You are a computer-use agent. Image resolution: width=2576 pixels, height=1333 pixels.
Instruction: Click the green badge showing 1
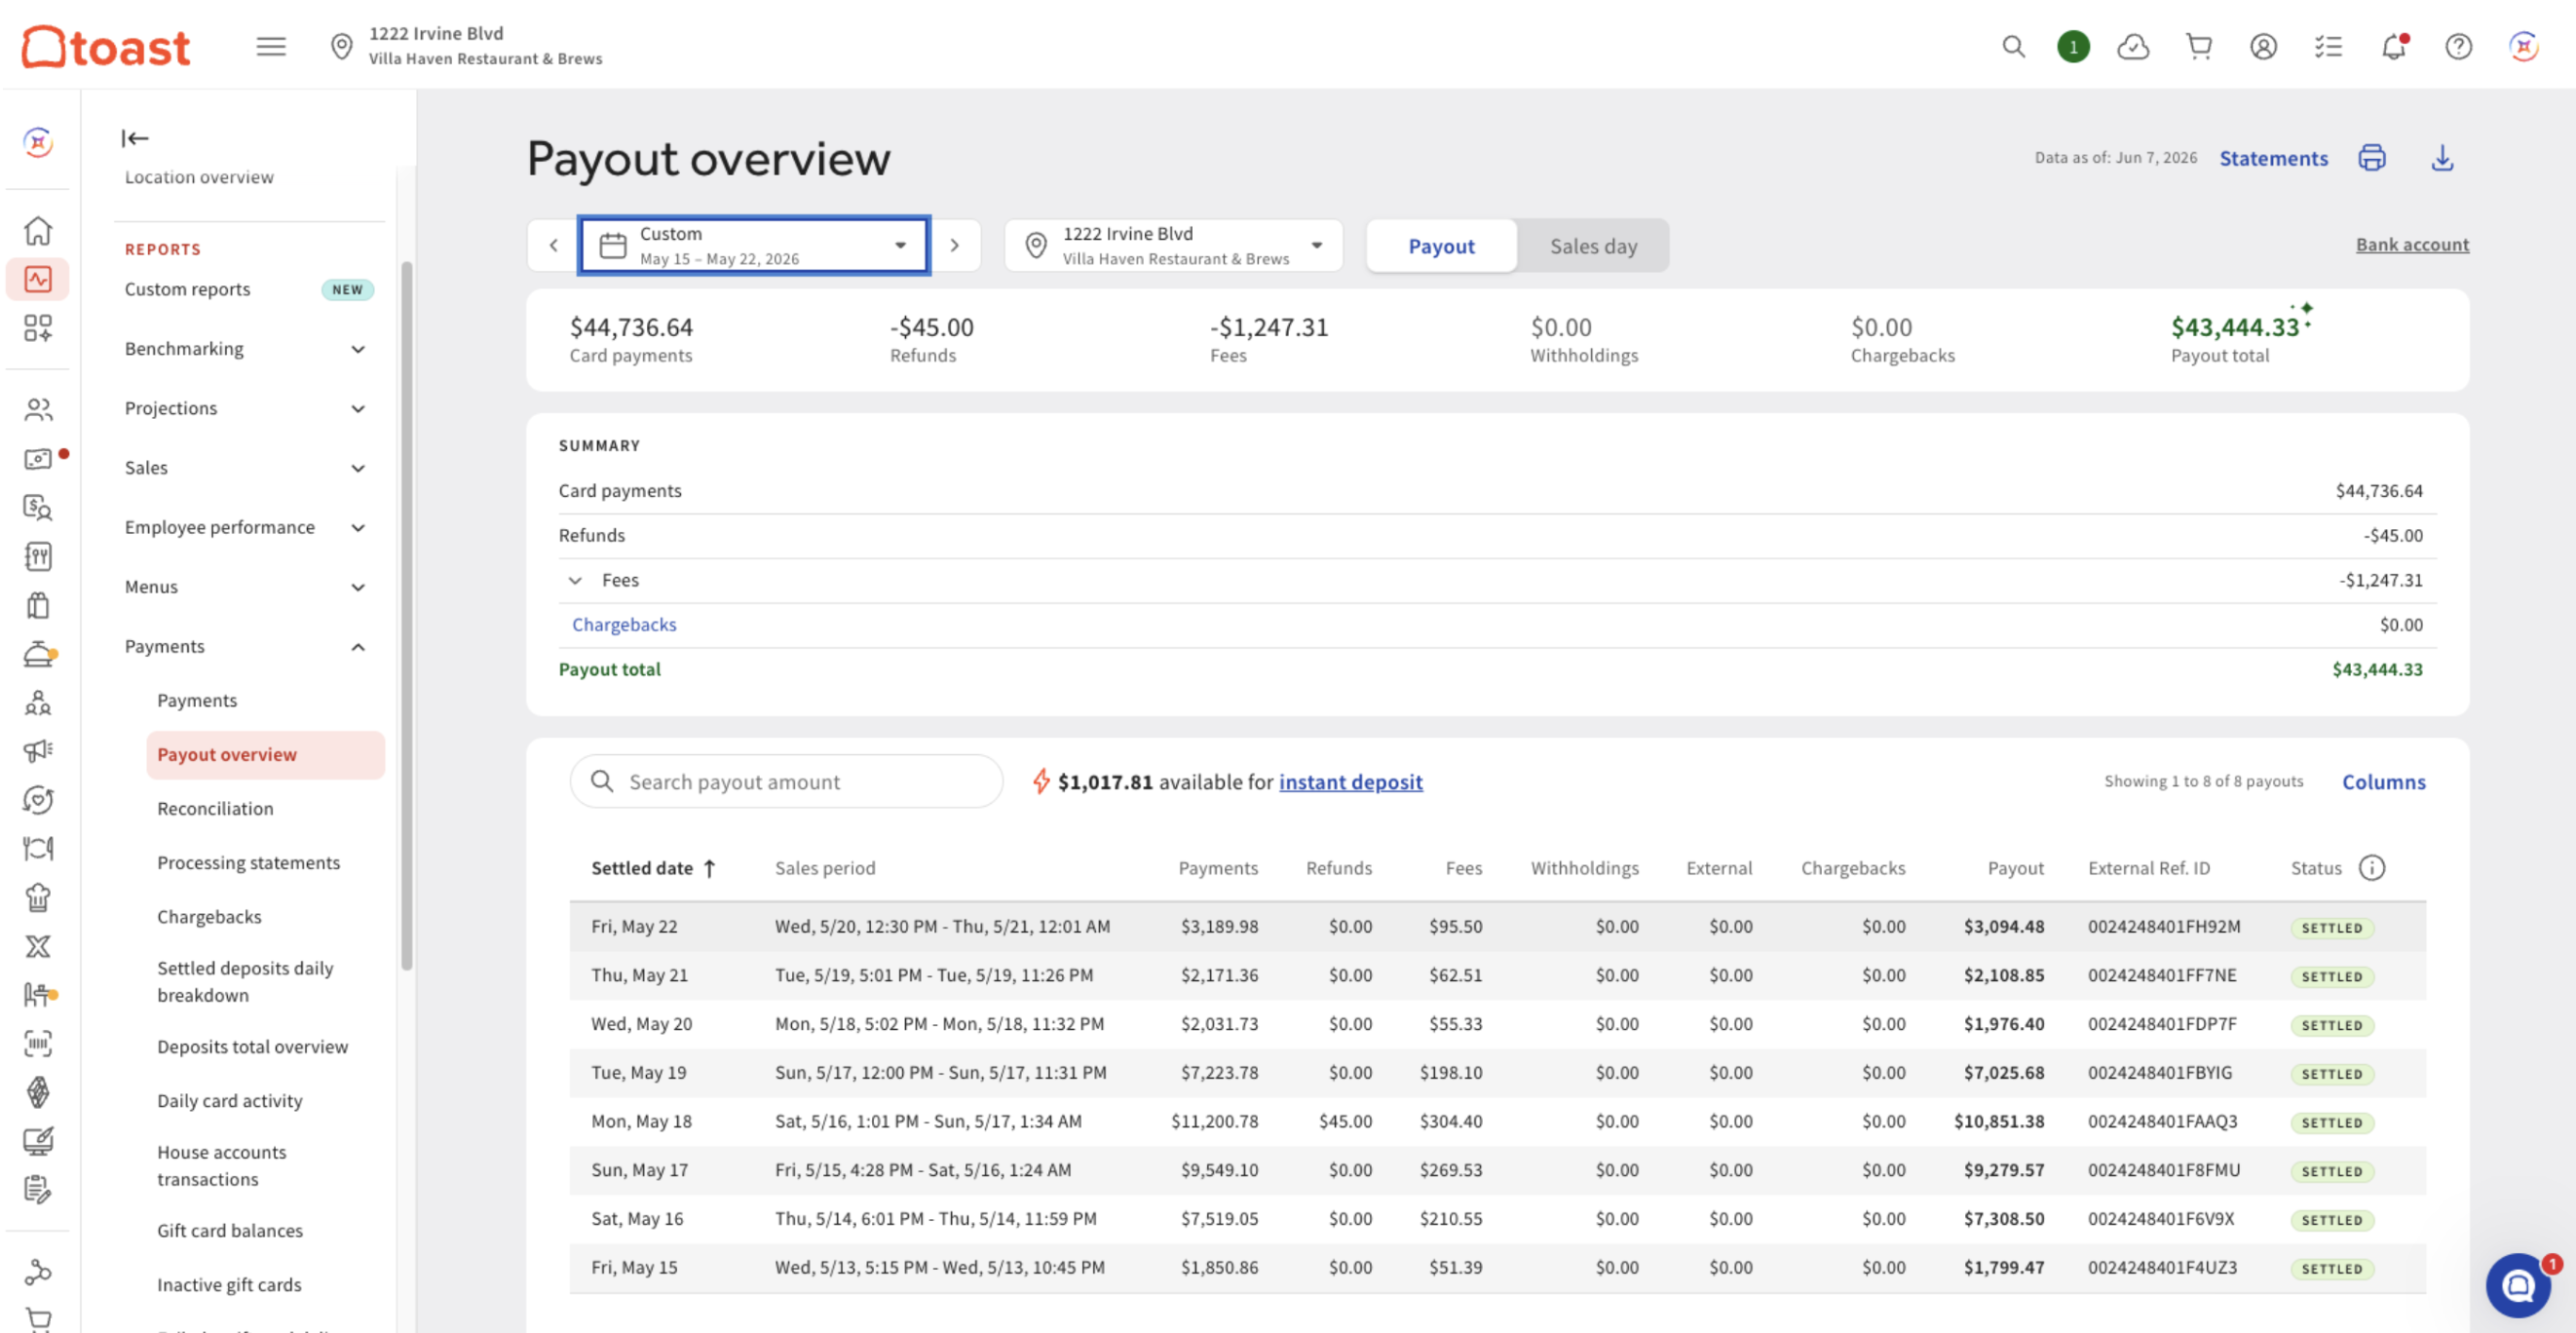pos(2073,47)
